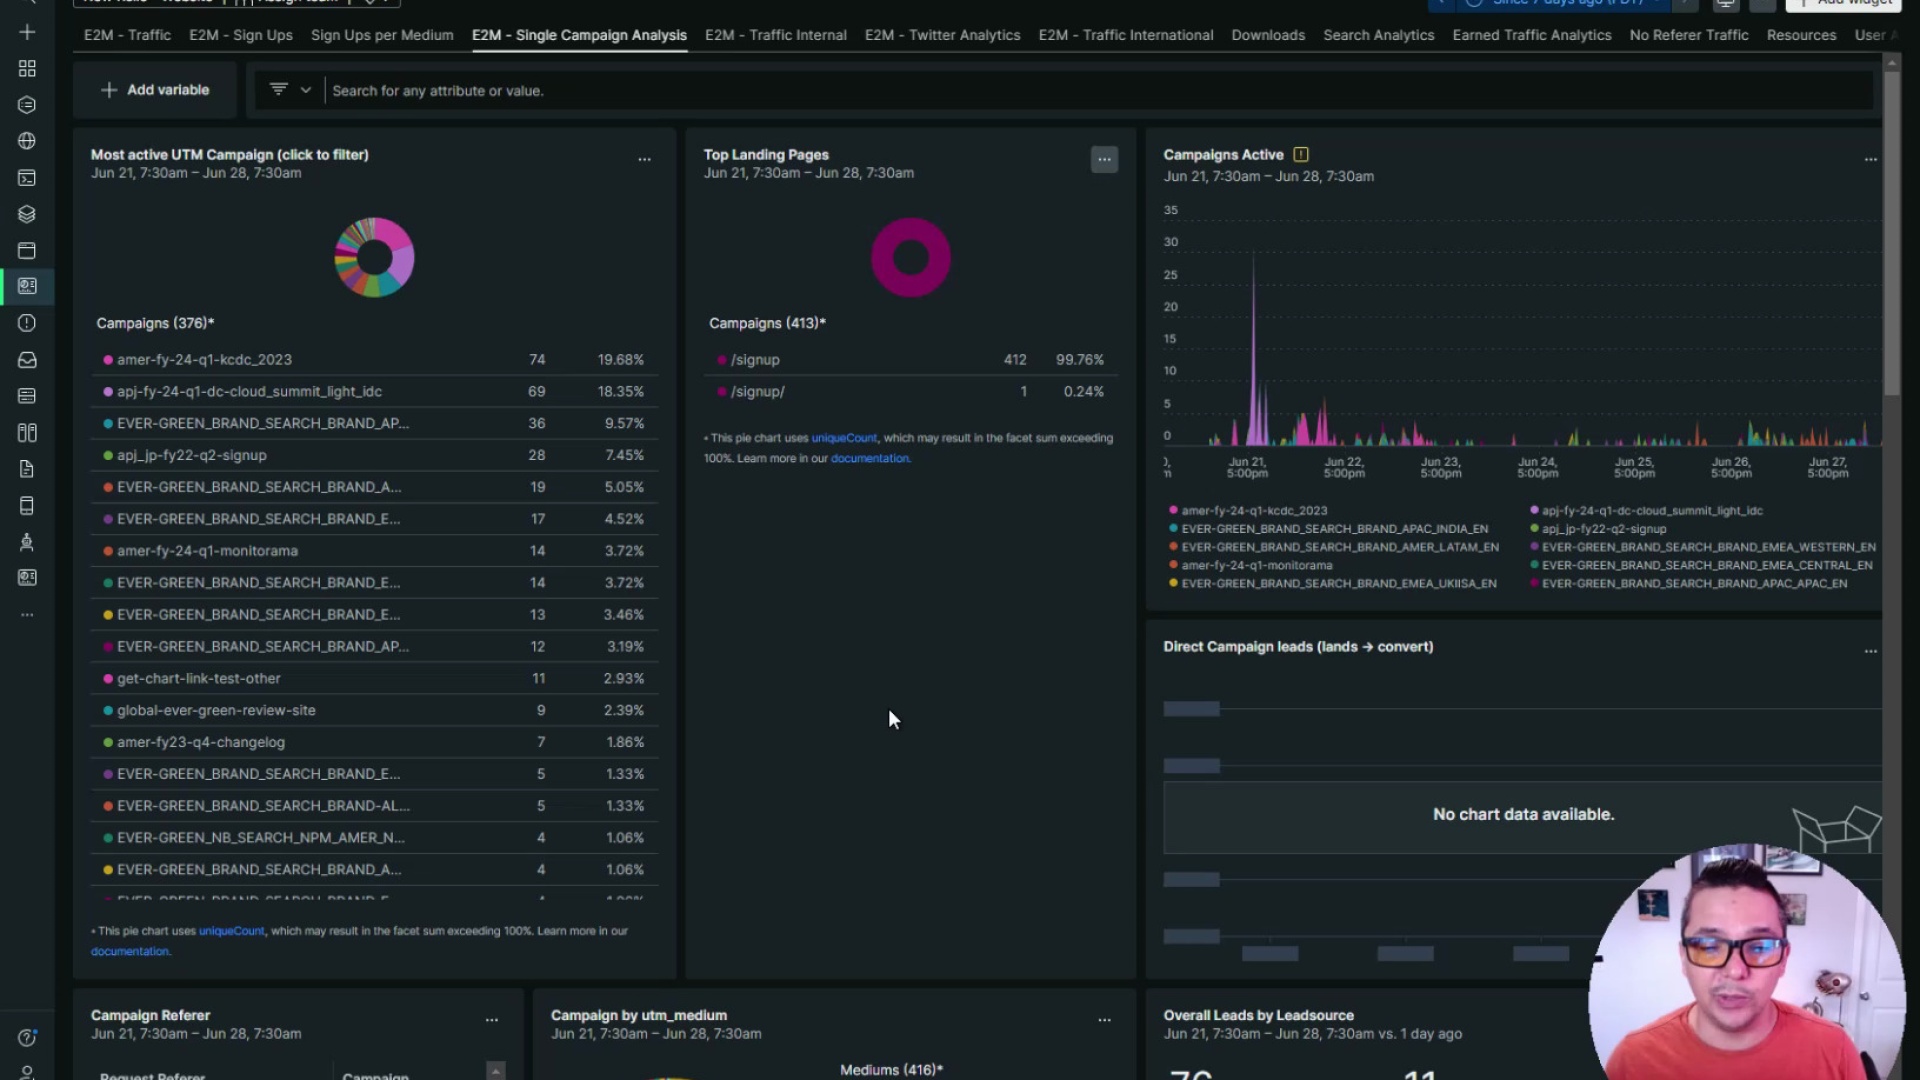The width and height of the screenshot is (1920, 1080).
Task: Open the globe icon in the left sidebar
Action: (27, 141)
